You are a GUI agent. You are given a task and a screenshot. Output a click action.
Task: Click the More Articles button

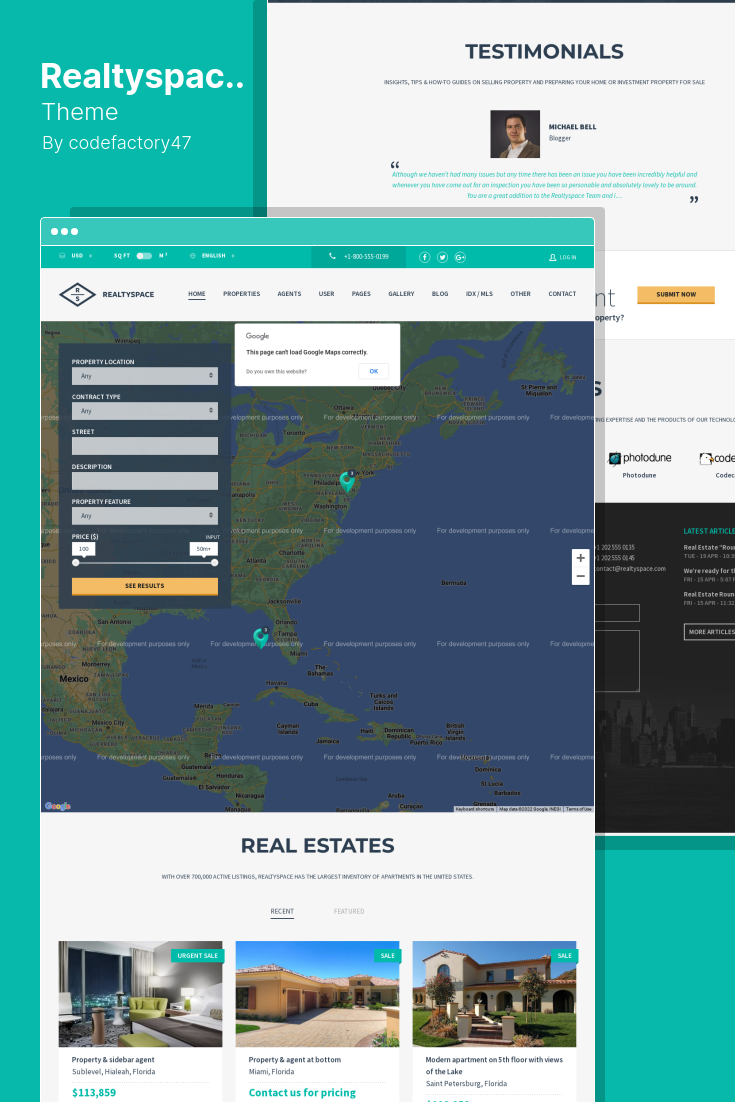pos(710,632)
